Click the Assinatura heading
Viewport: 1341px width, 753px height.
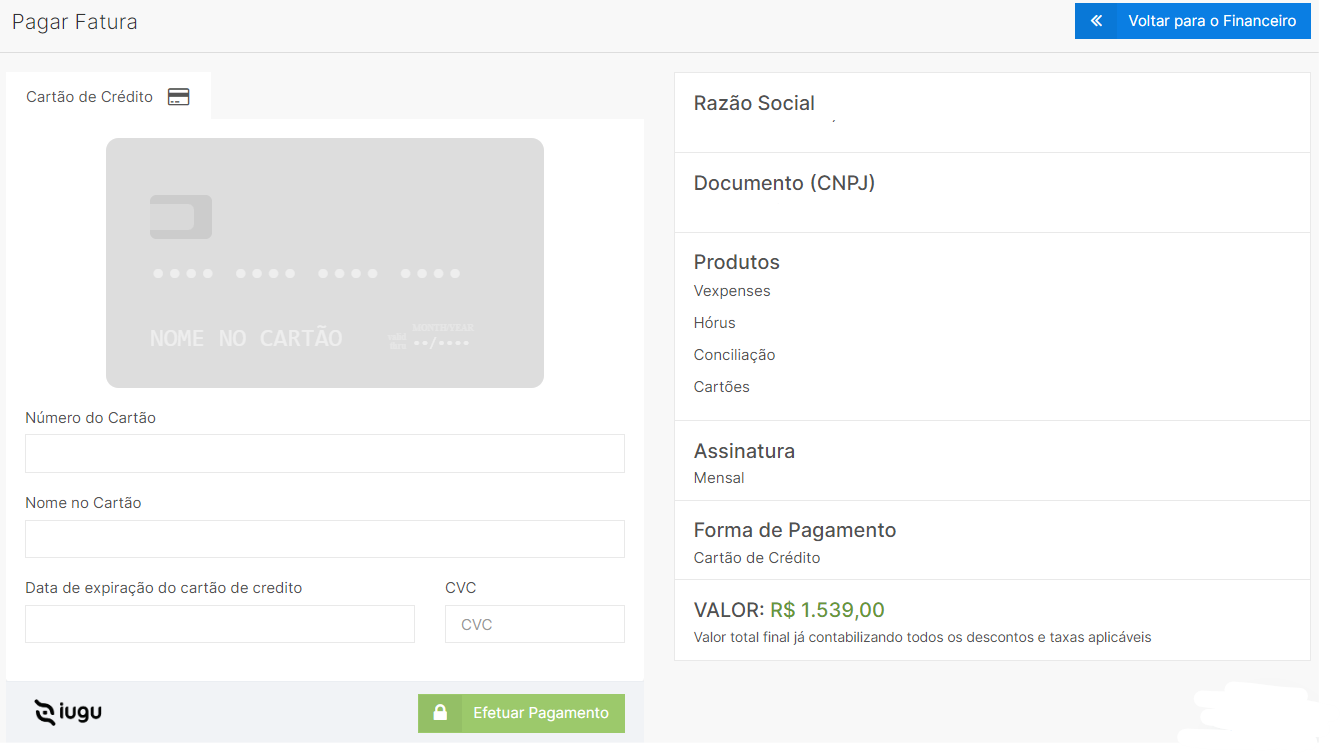point(745,451)
